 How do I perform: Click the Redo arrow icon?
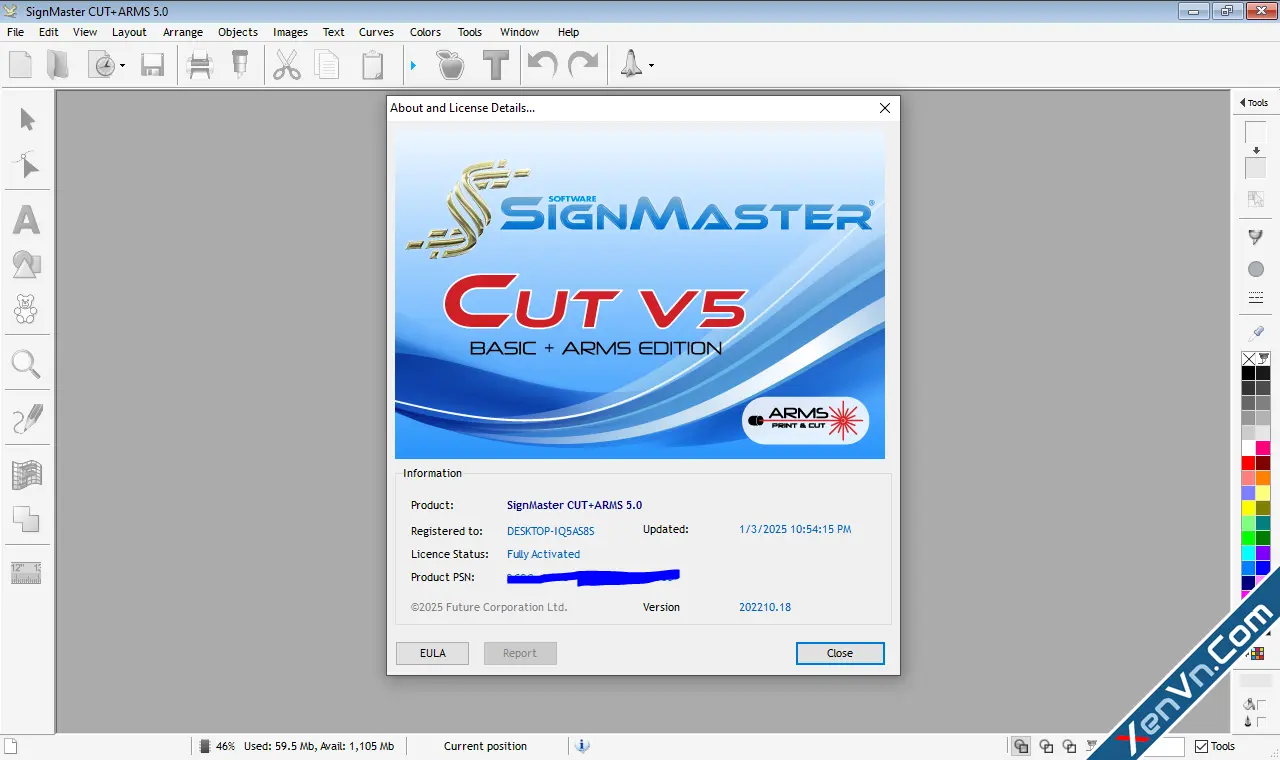[x=583, y=65]
